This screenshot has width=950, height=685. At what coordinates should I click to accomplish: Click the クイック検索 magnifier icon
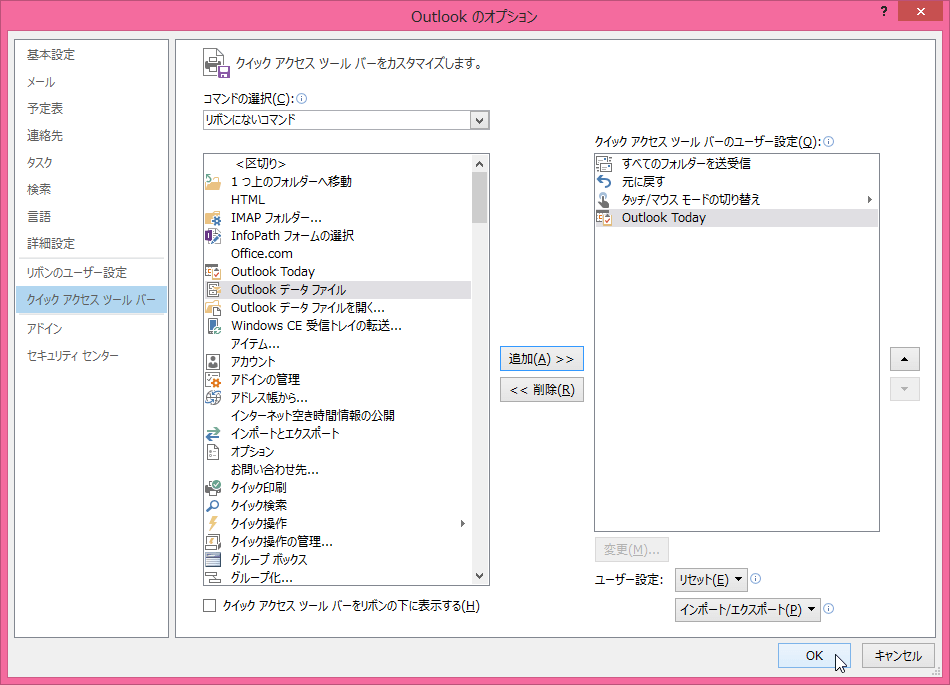(x=213, y=506)
